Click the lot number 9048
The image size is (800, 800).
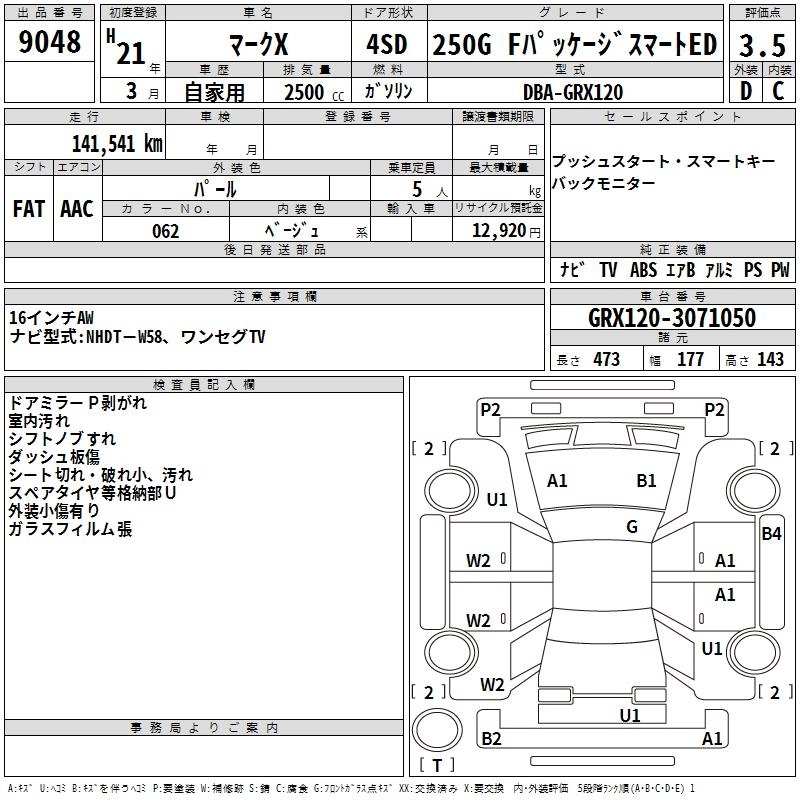[49, 42]
